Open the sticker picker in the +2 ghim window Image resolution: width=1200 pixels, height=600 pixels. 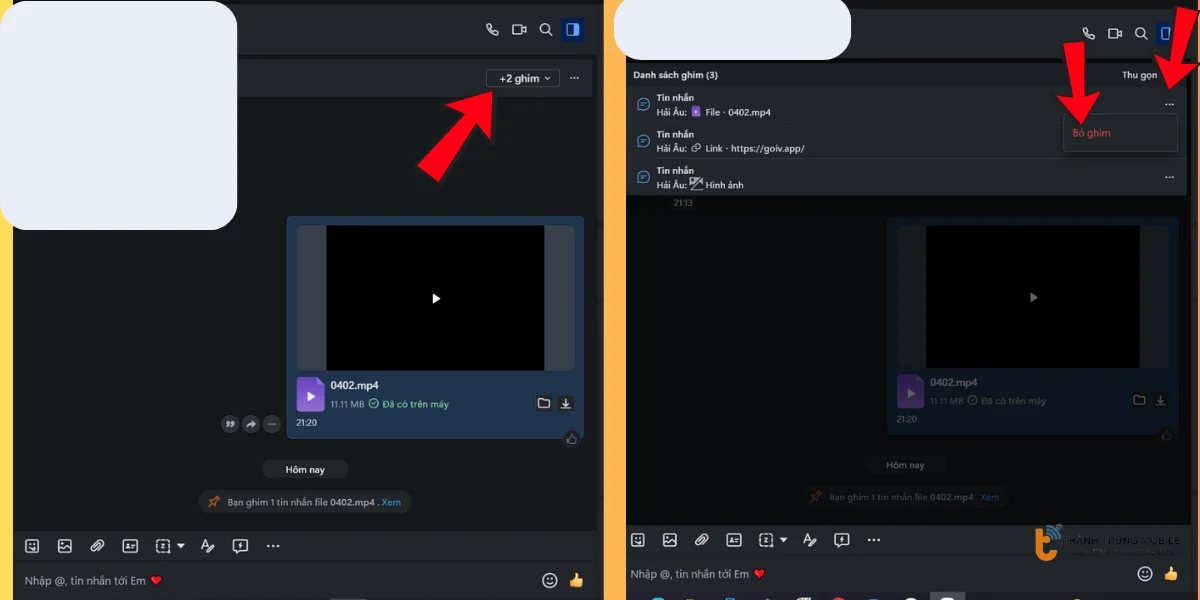pyautogui.click(x=33, y=546)
